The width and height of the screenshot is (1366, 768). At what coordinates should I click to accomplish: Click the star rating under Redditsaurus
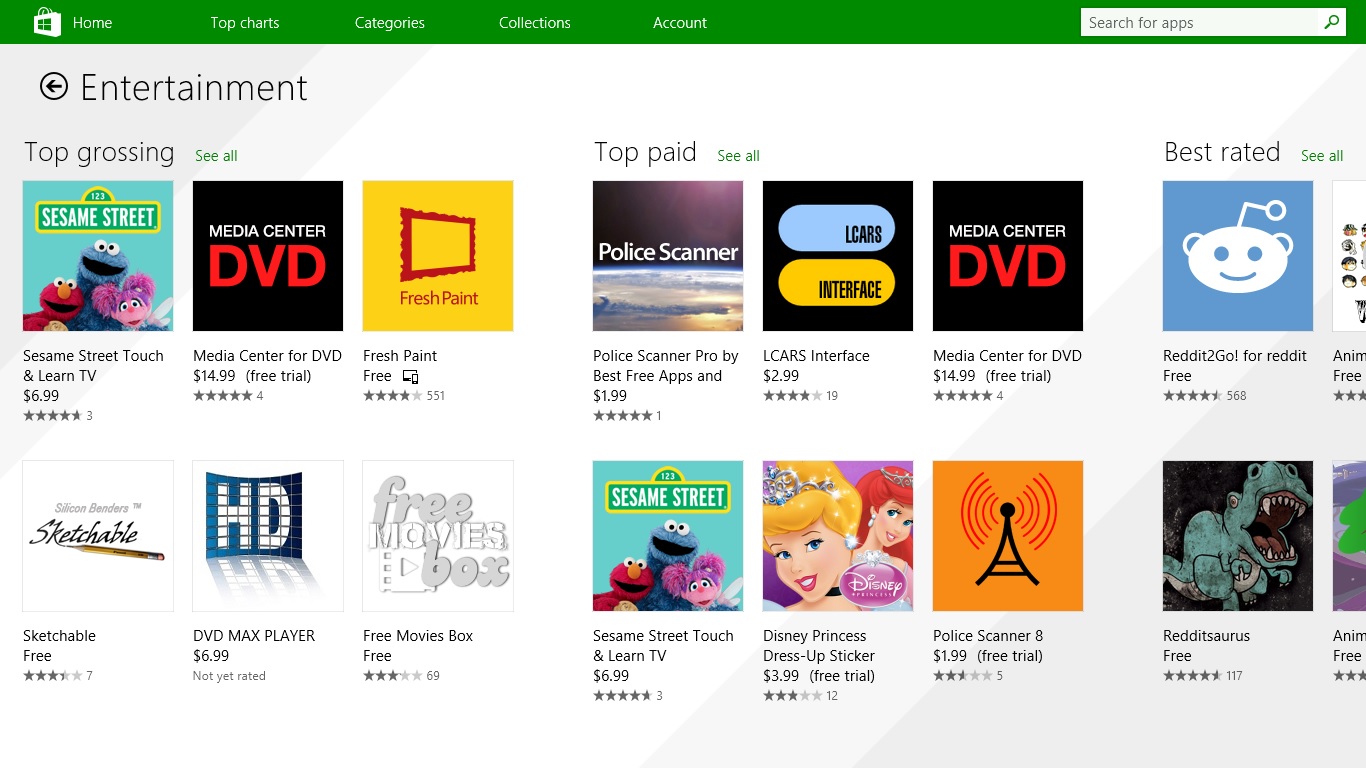click(x=1192, y=676)
